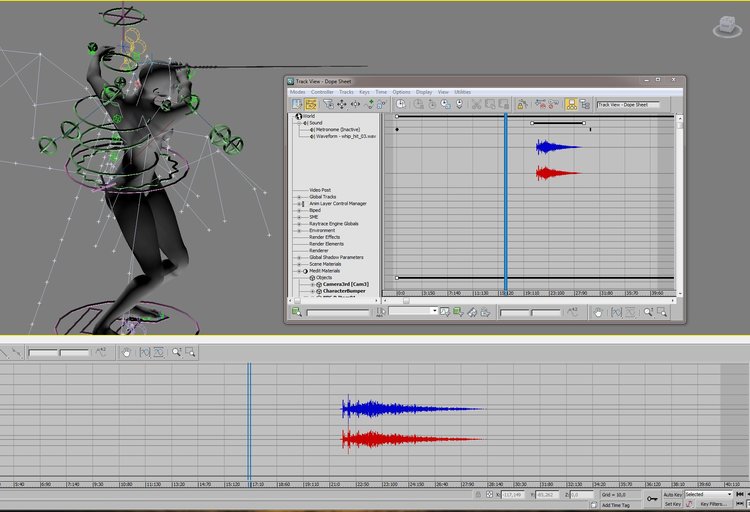750x512 pixels.
Task: Click the Paste Time icon
Action: [x=503, y=104]
